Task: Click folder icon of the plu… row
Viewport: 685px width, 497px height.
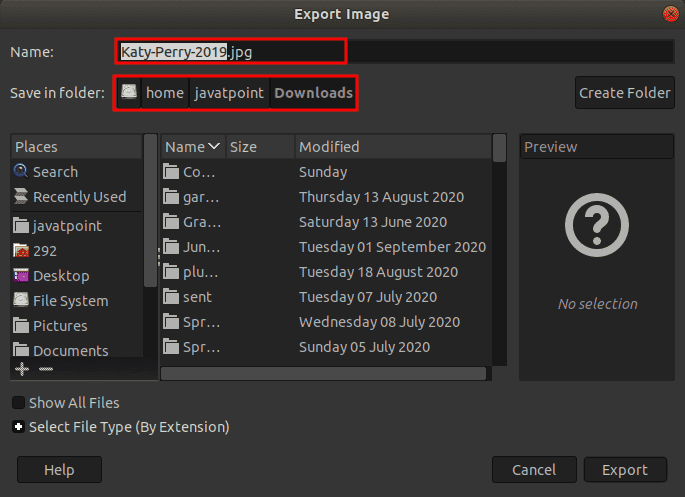Action: pos(171,272)
